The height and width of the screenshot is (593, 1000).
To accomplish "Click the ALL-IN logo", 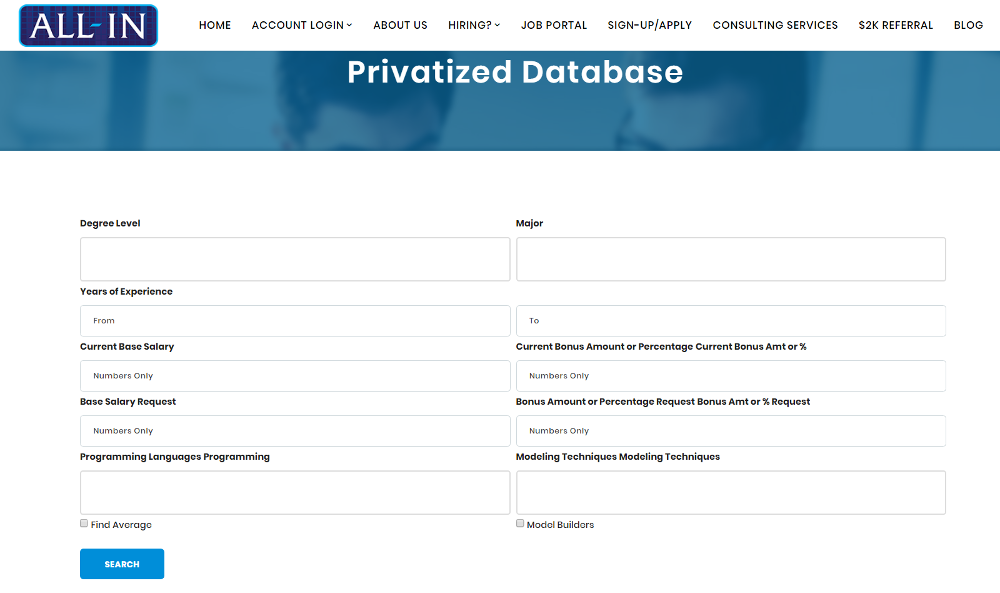I will [89, 26].
